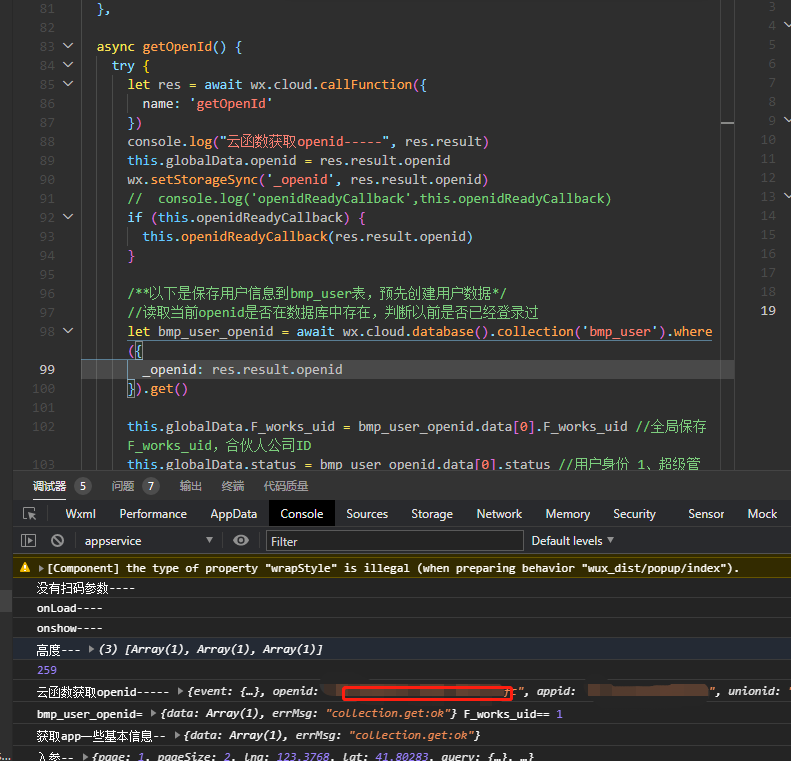Click the editor vertical scrollbar marker
The height and width of the screenshot is (761, 791).
coord(727,123)
